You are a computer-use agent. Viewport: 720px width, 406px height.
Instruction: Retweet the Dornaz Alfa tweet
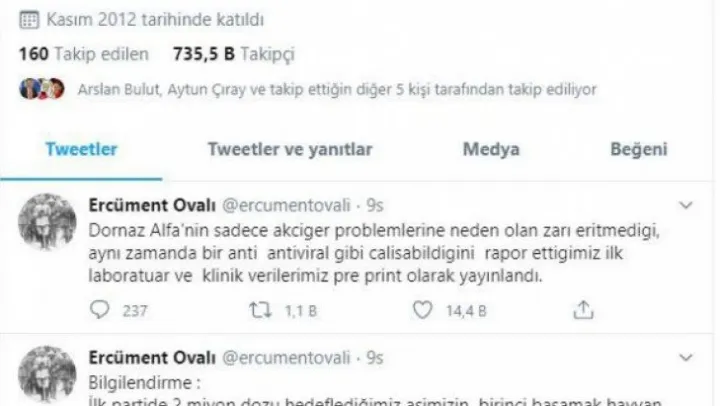(x=260, y=310)
